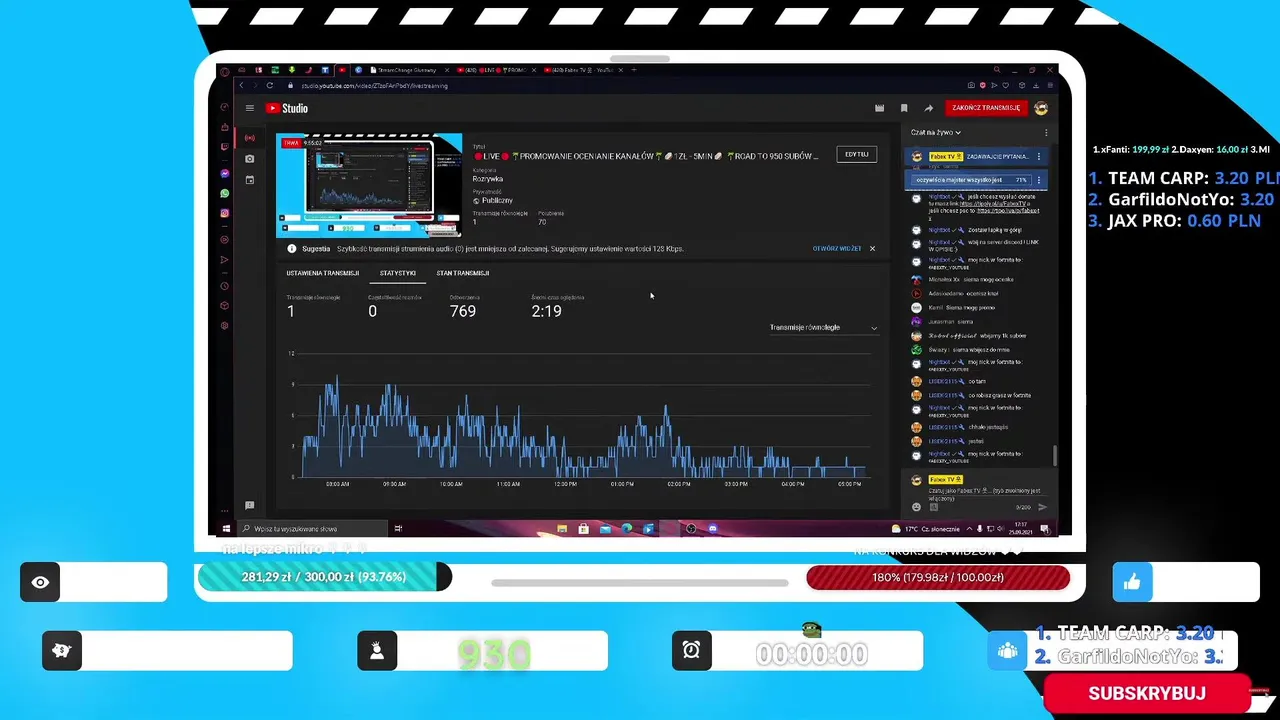Select the Stream live icon in Studio sidebar
This screenshot has width=1280, height=720.
pos(250,138)
